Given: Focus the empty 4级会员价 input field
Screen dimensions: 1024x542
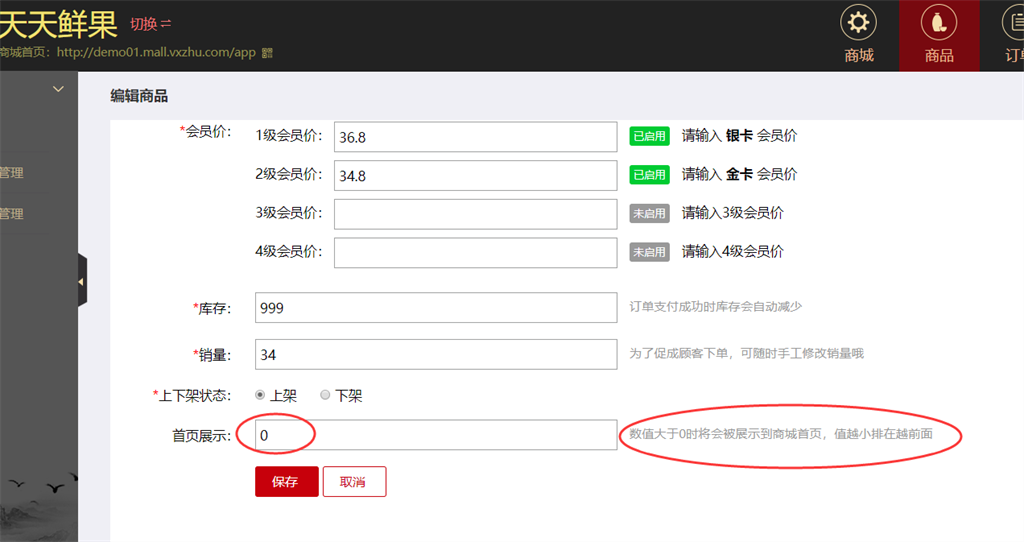Looking at the screenshot, I should 475,253.
